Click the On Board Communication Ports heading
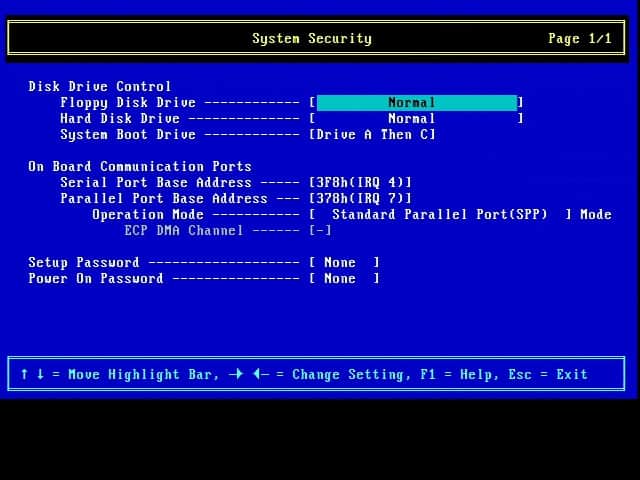 coord(140,167)
